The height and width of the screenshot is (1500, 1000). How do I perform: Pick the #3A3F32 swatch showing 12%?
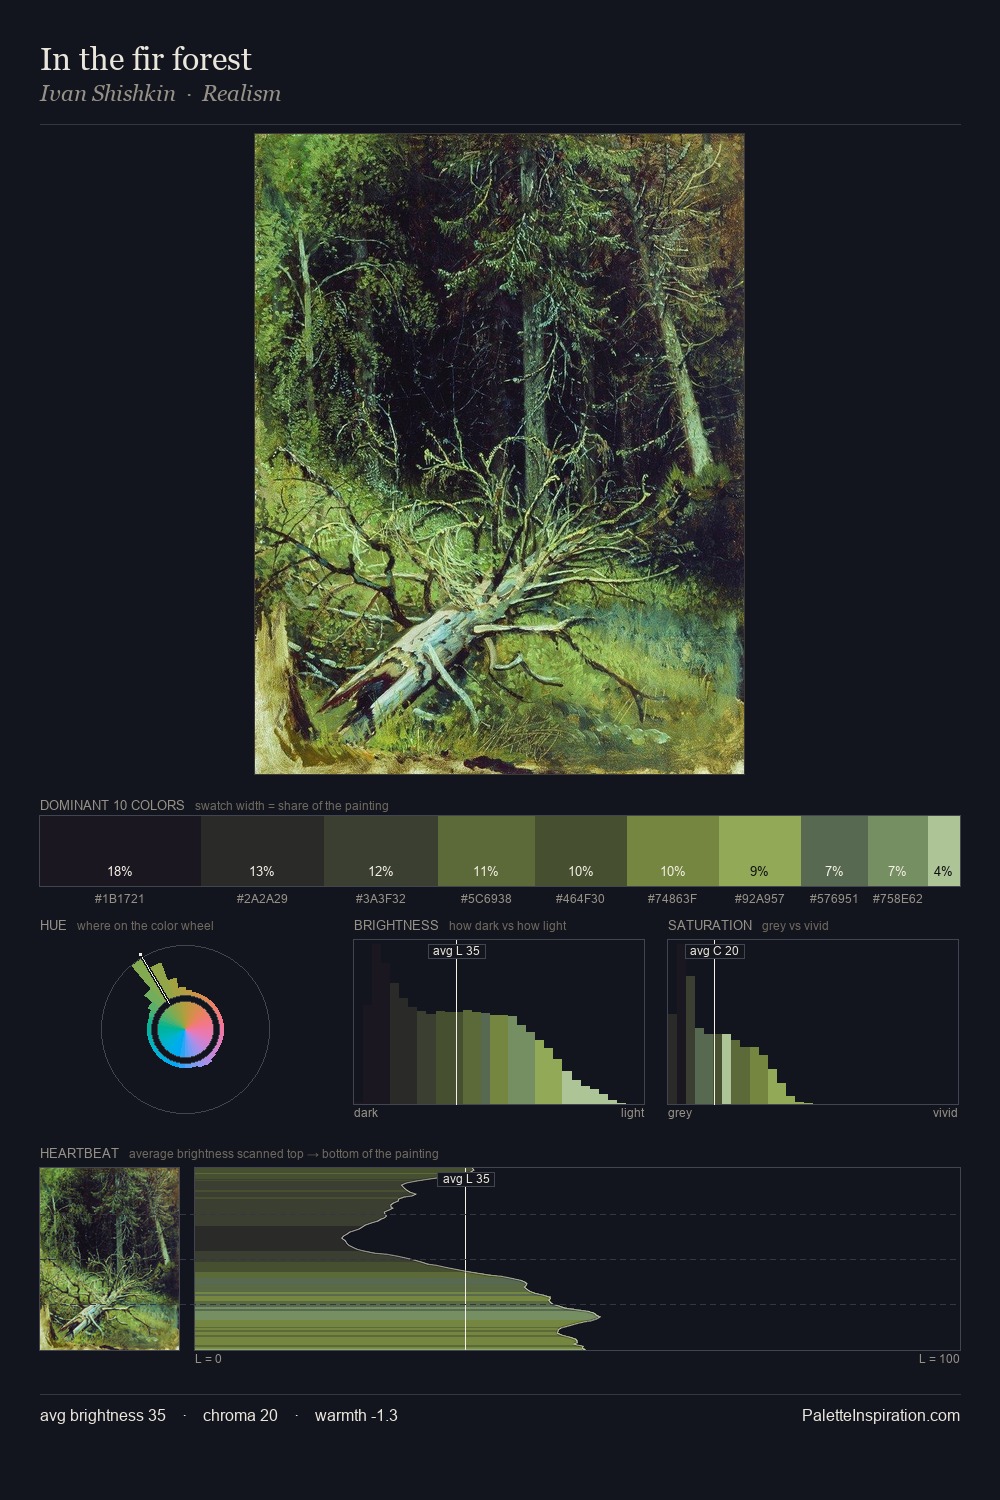pyautogui.click(x=381, y=851)
